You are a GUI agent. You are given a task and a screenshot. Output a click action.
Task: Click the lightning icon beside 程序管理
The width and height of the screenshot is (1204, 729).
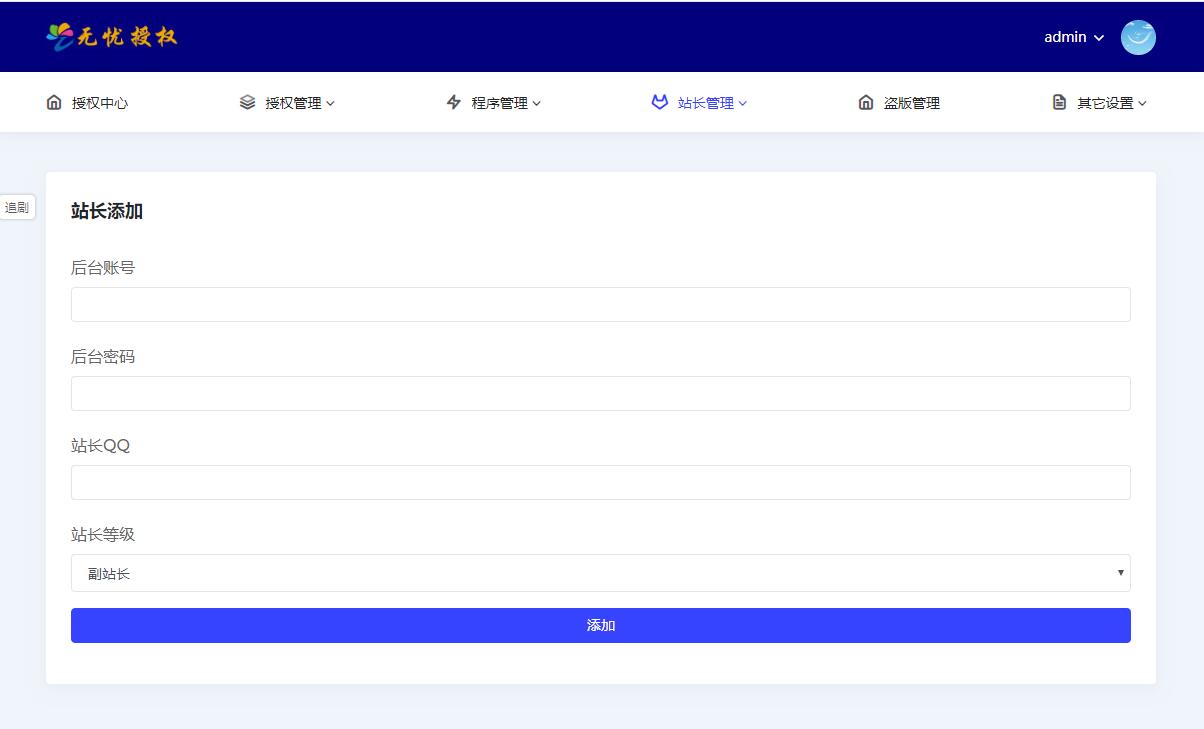click(x=454, y=102)
